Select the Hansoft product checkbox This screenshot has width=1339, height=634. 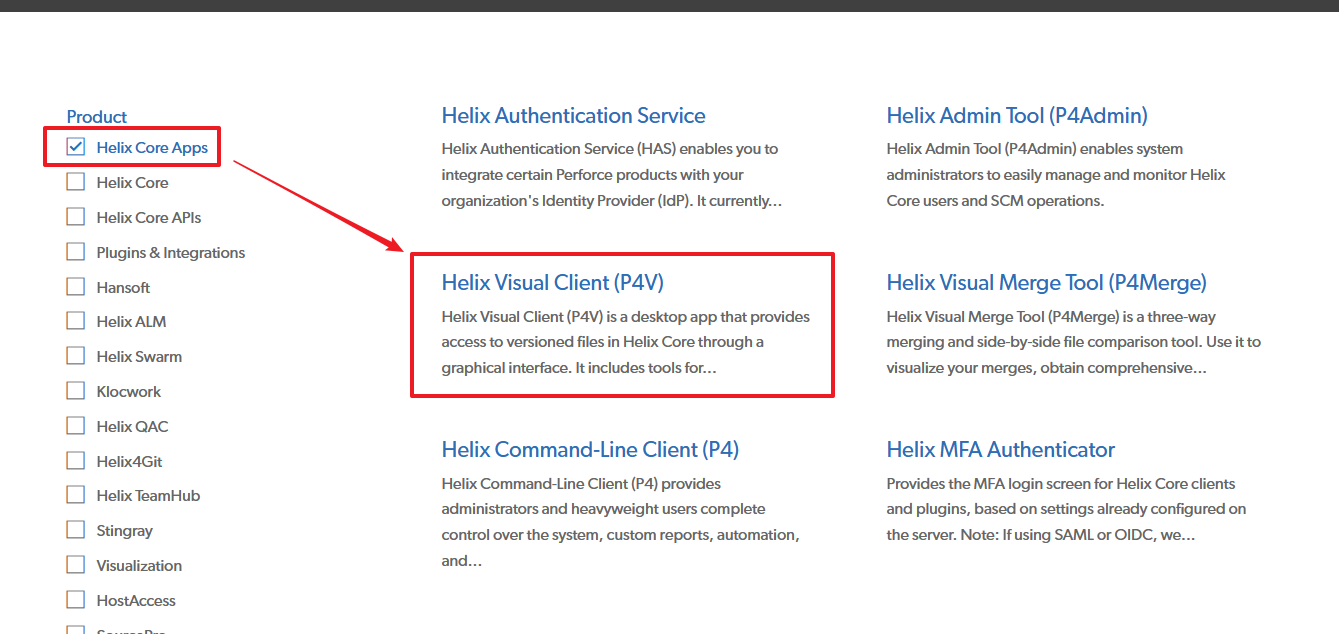75,287
